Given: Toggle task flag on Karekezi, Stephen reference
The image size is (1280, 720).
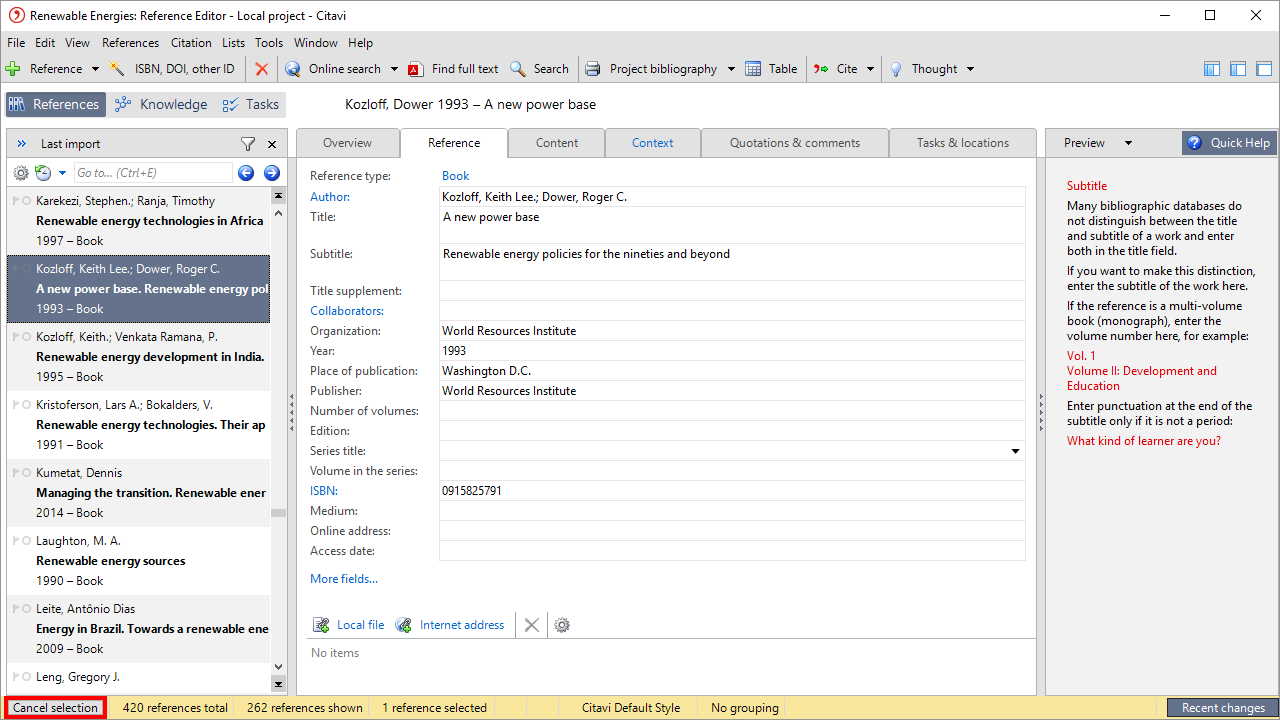Looking at the screenshot, I should pos(15,201).
